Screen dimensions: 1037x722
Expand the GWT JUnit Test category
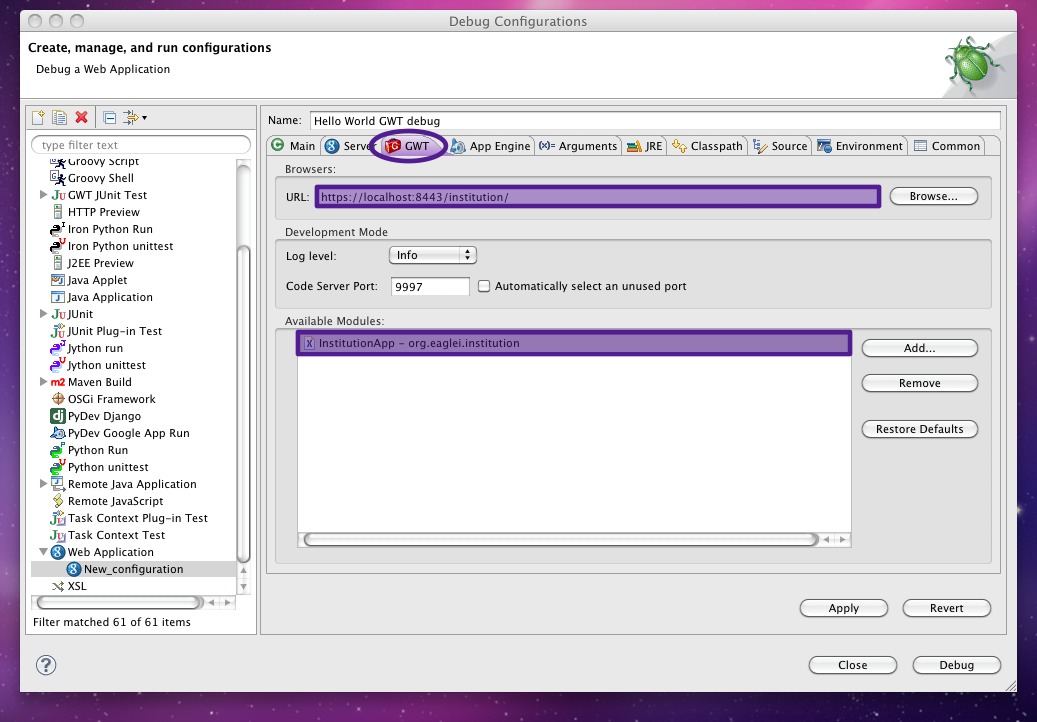[43, 194]
